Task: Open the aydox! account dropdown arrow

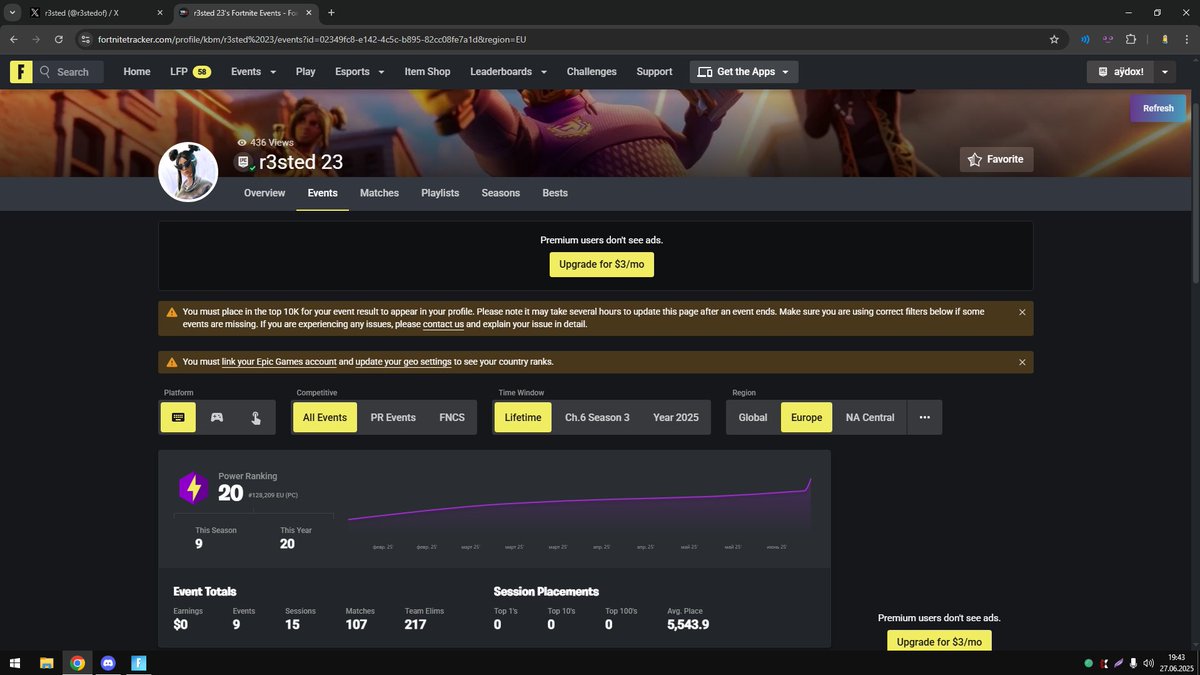Action: click(1165, 72)
